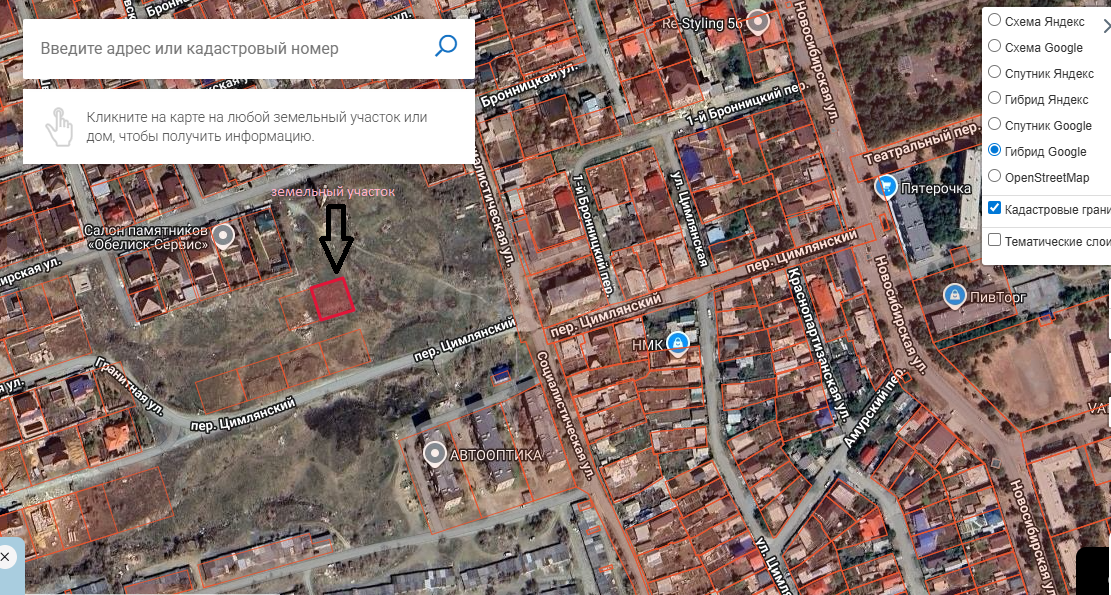Image resolution: width=1111 pixels, height=595 pixels.
Task: Click the red highlighted land parcel
Action: (332, 299)
